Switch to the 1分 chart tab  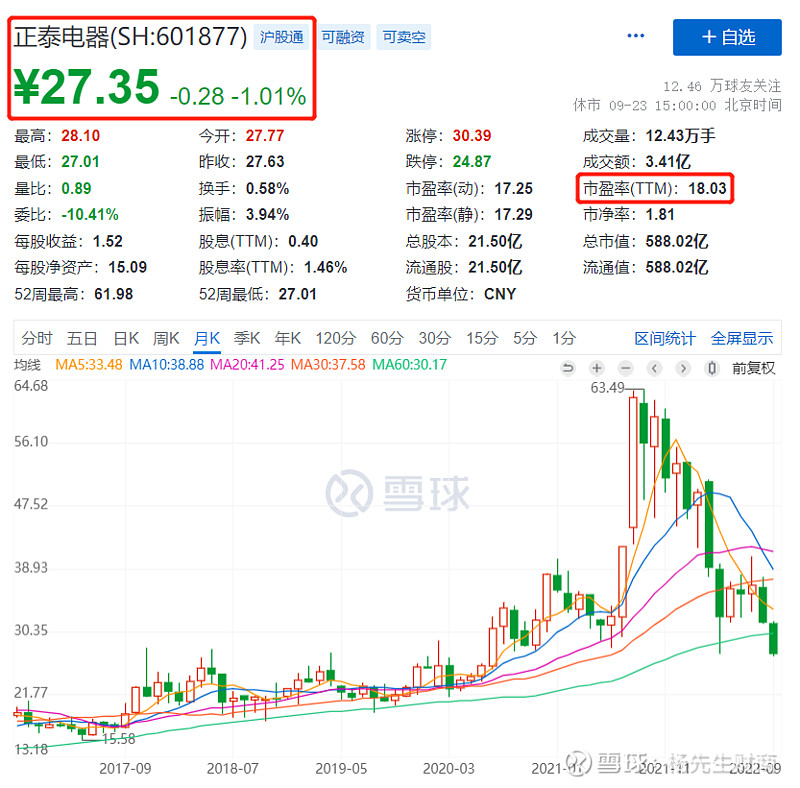[x=564, y=338]
